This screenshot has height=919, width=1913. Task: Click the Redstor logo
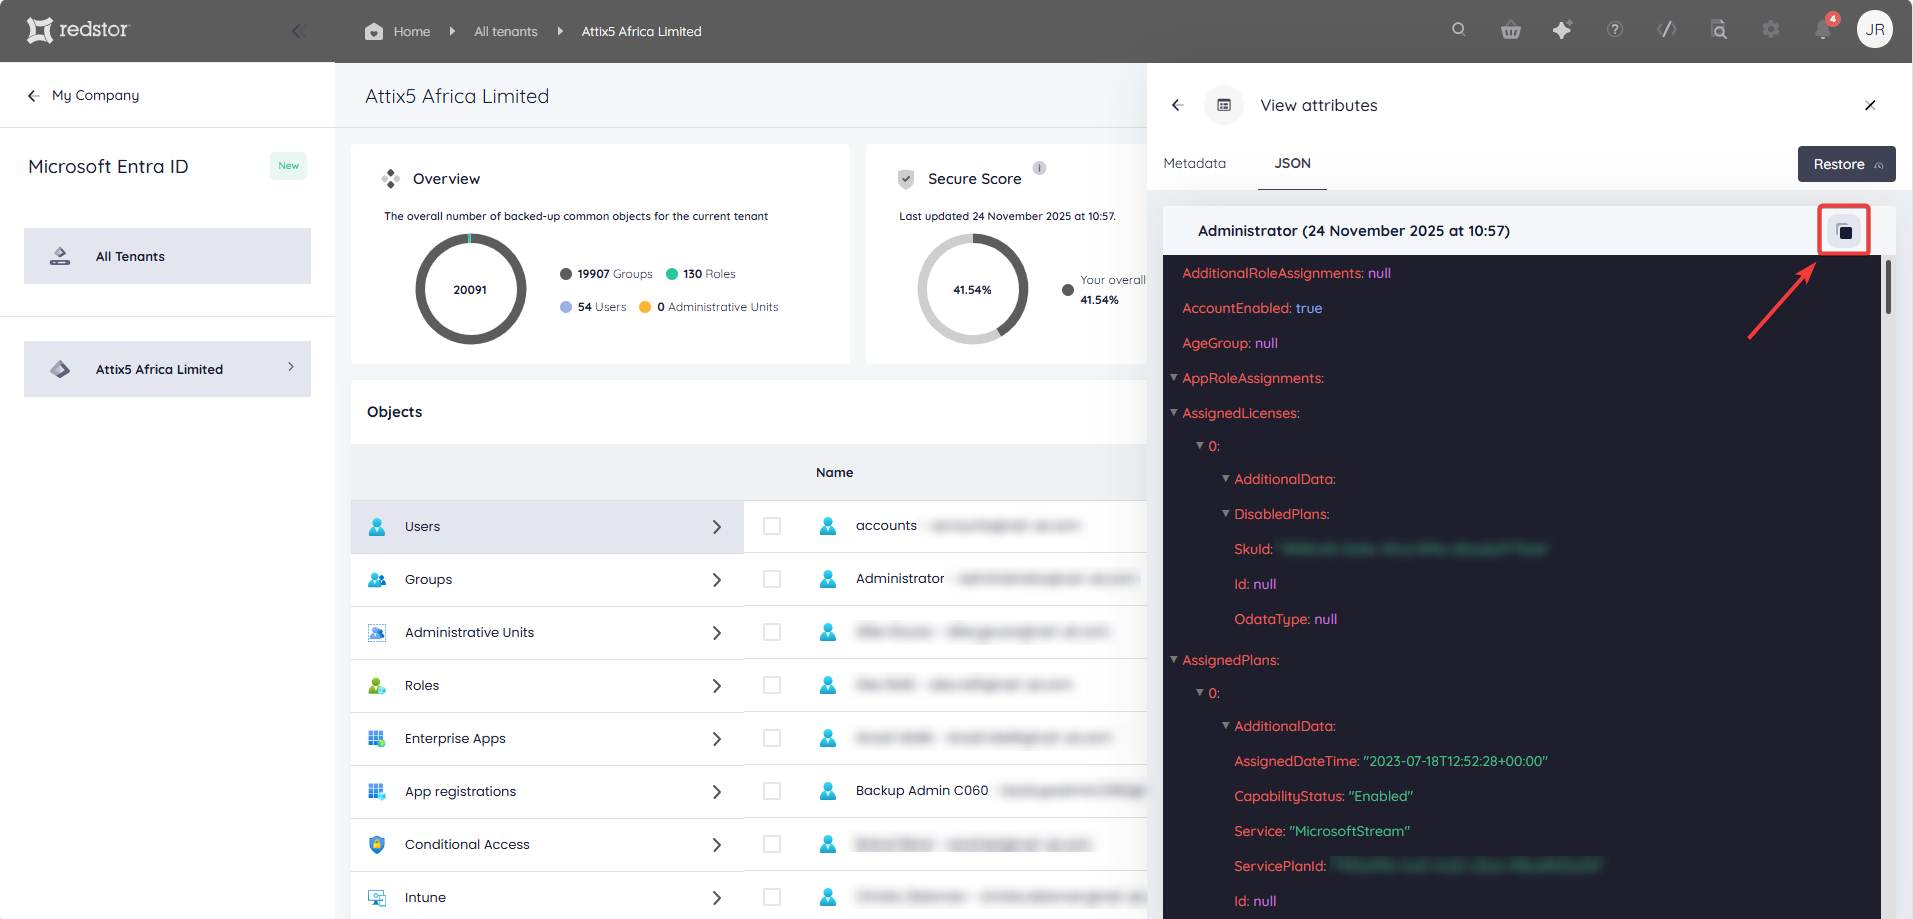[78, 30]
